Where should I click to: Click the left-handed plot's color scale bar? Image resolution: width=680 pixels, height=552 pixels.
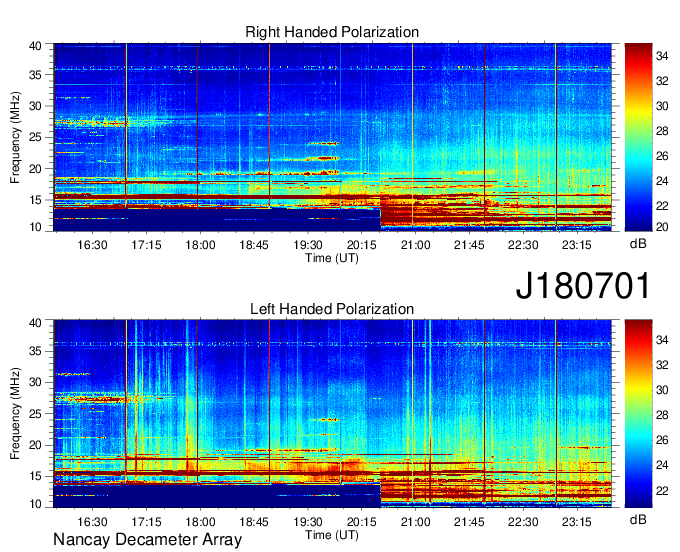click(638, 414)
